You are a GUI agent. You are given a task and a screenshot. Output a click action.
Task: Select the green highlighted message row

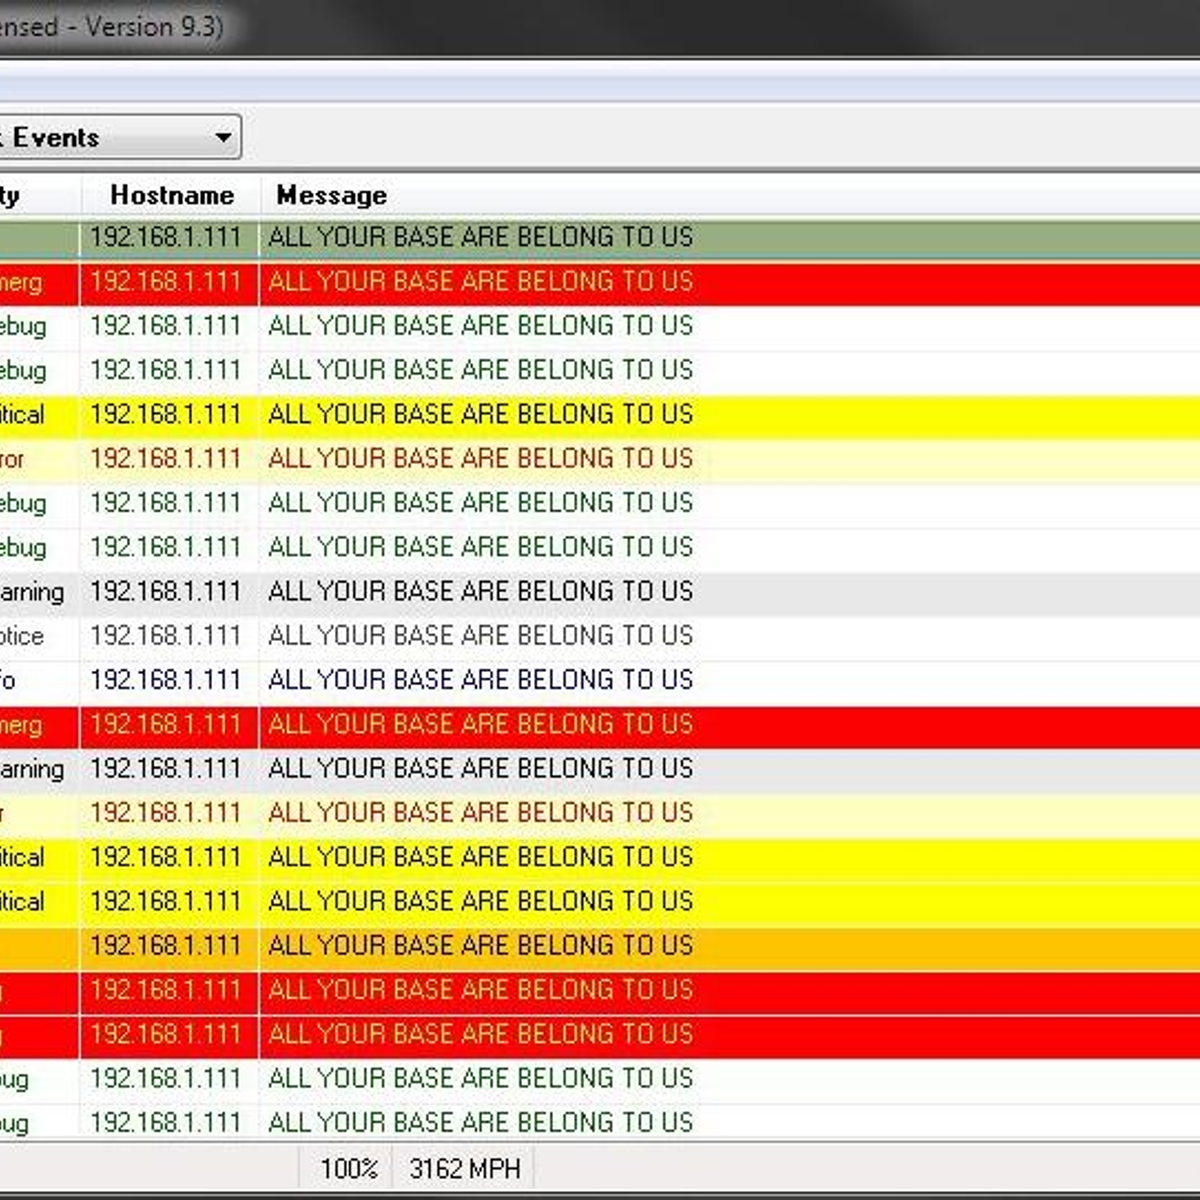coord(480,238)
